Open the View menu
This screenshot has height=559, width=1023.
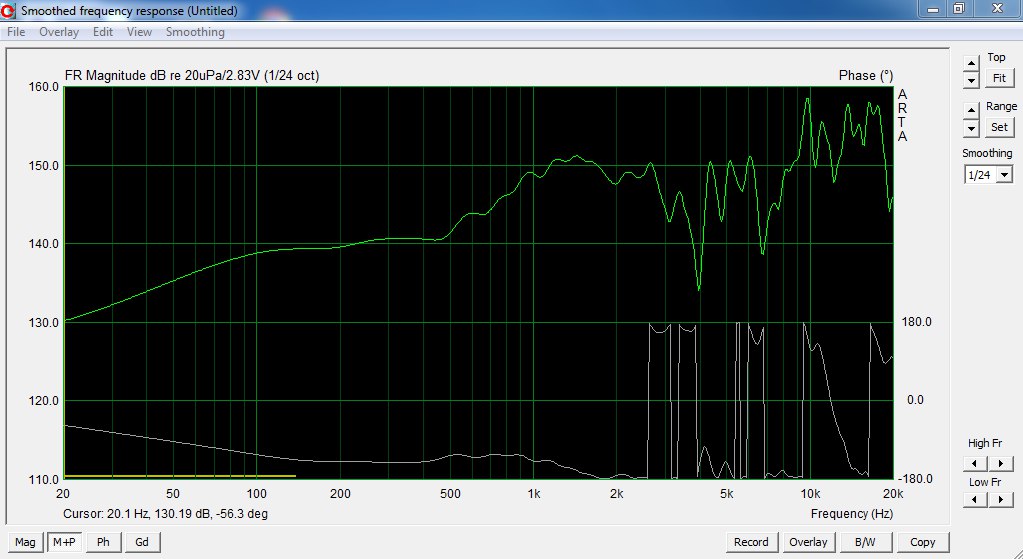pyautogui.click(x=139, y=32)
